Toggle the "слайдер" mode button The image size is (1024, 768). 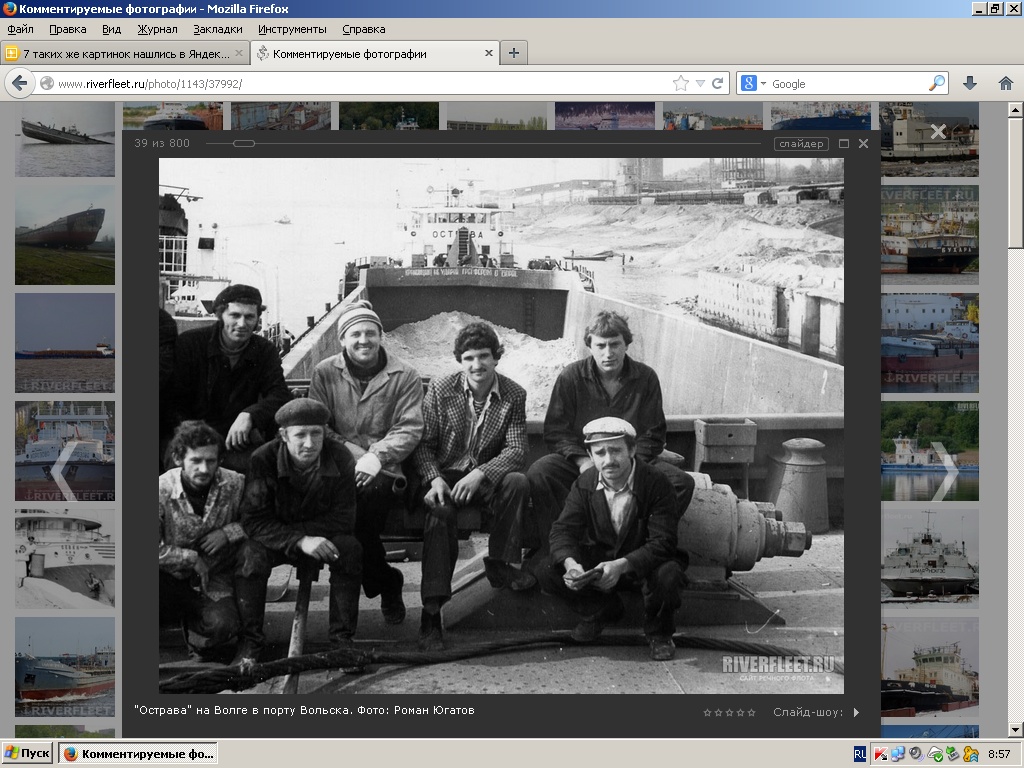pyautogui.click(x=801, y=144)
